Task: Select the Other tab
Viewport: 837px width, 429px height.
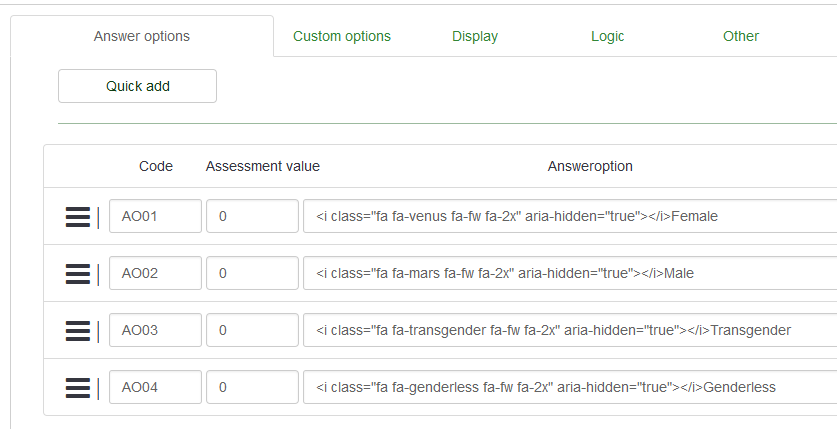Action: 741,36
